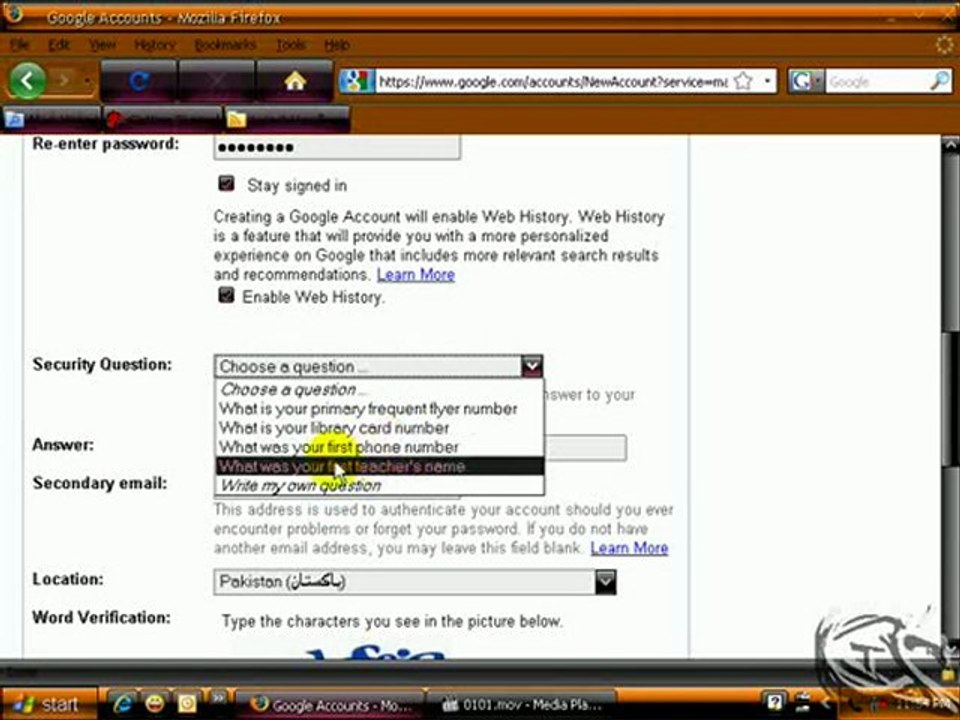Click the third quick launch icon

[187, 703]
